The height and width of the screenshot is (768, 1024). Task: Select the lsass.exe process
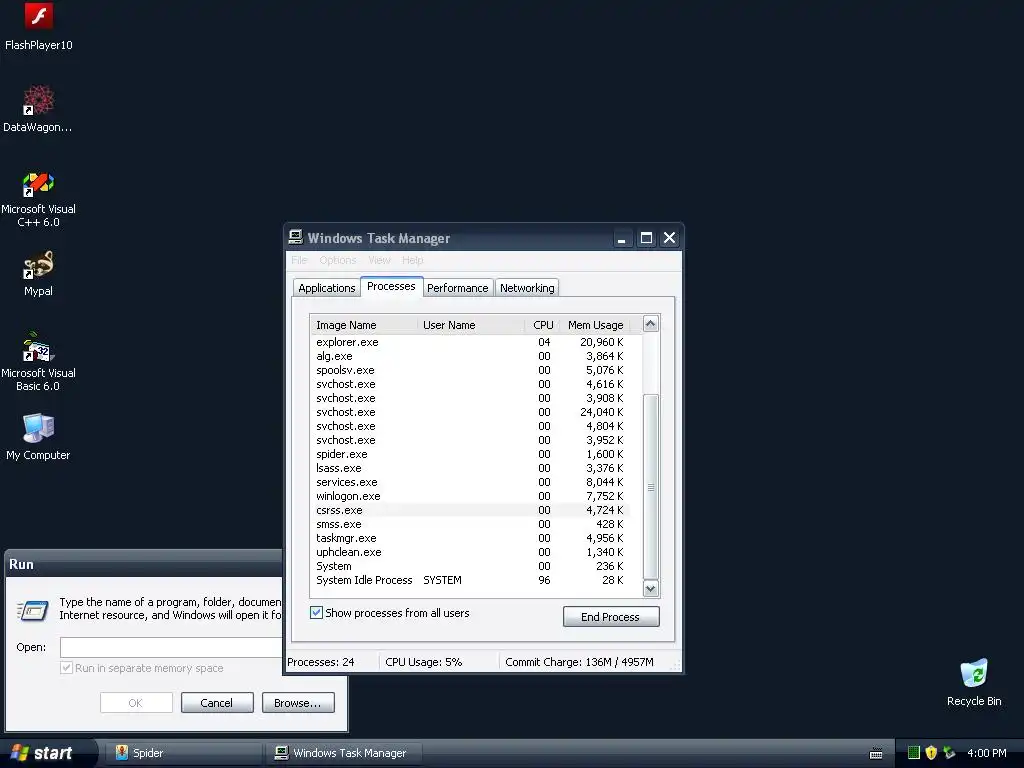(x=470, y=468)
